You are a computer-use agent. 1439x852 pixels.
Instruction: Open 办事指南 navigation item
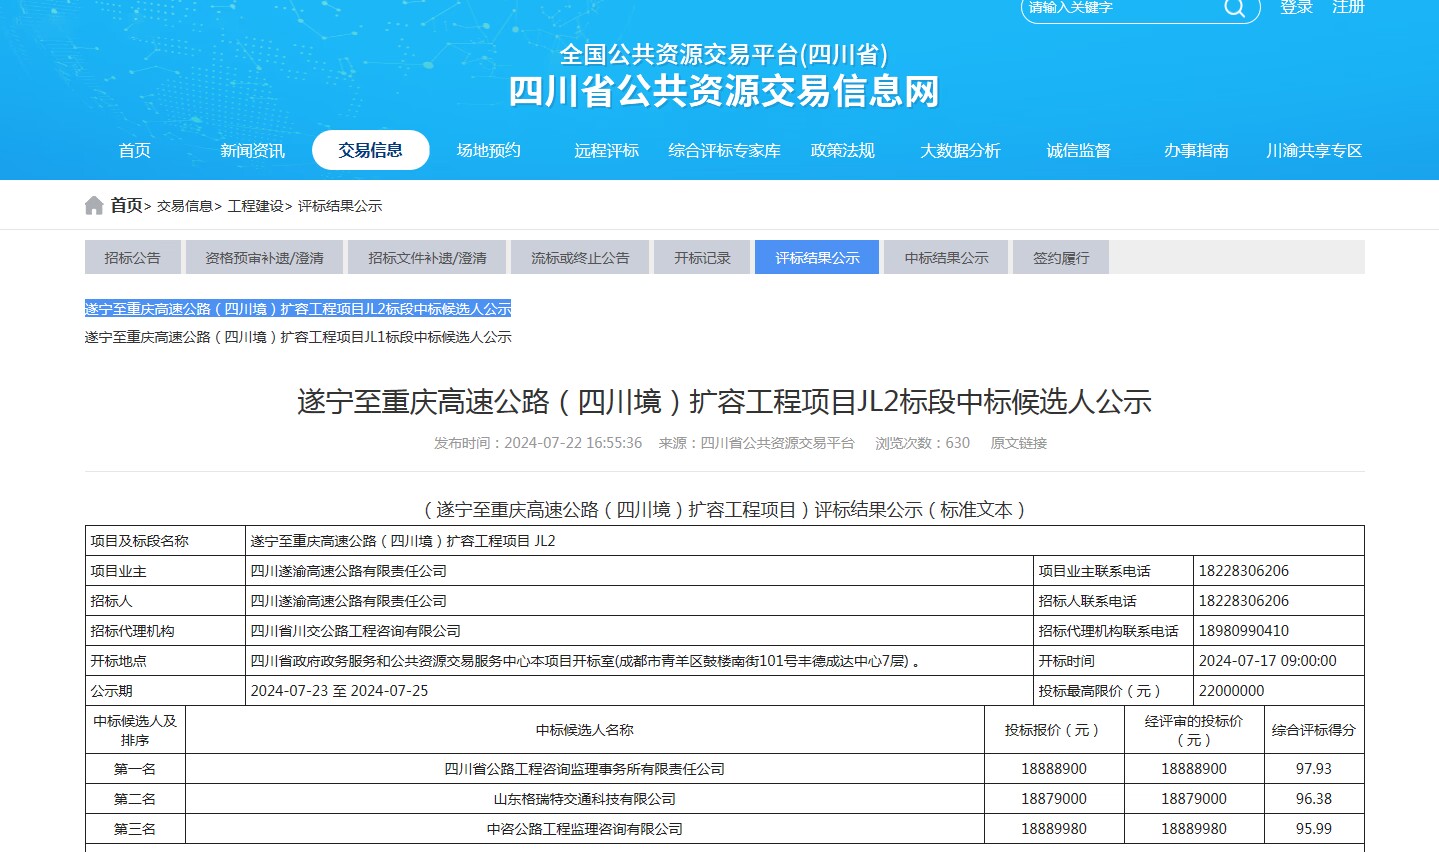coord(1196,150)
